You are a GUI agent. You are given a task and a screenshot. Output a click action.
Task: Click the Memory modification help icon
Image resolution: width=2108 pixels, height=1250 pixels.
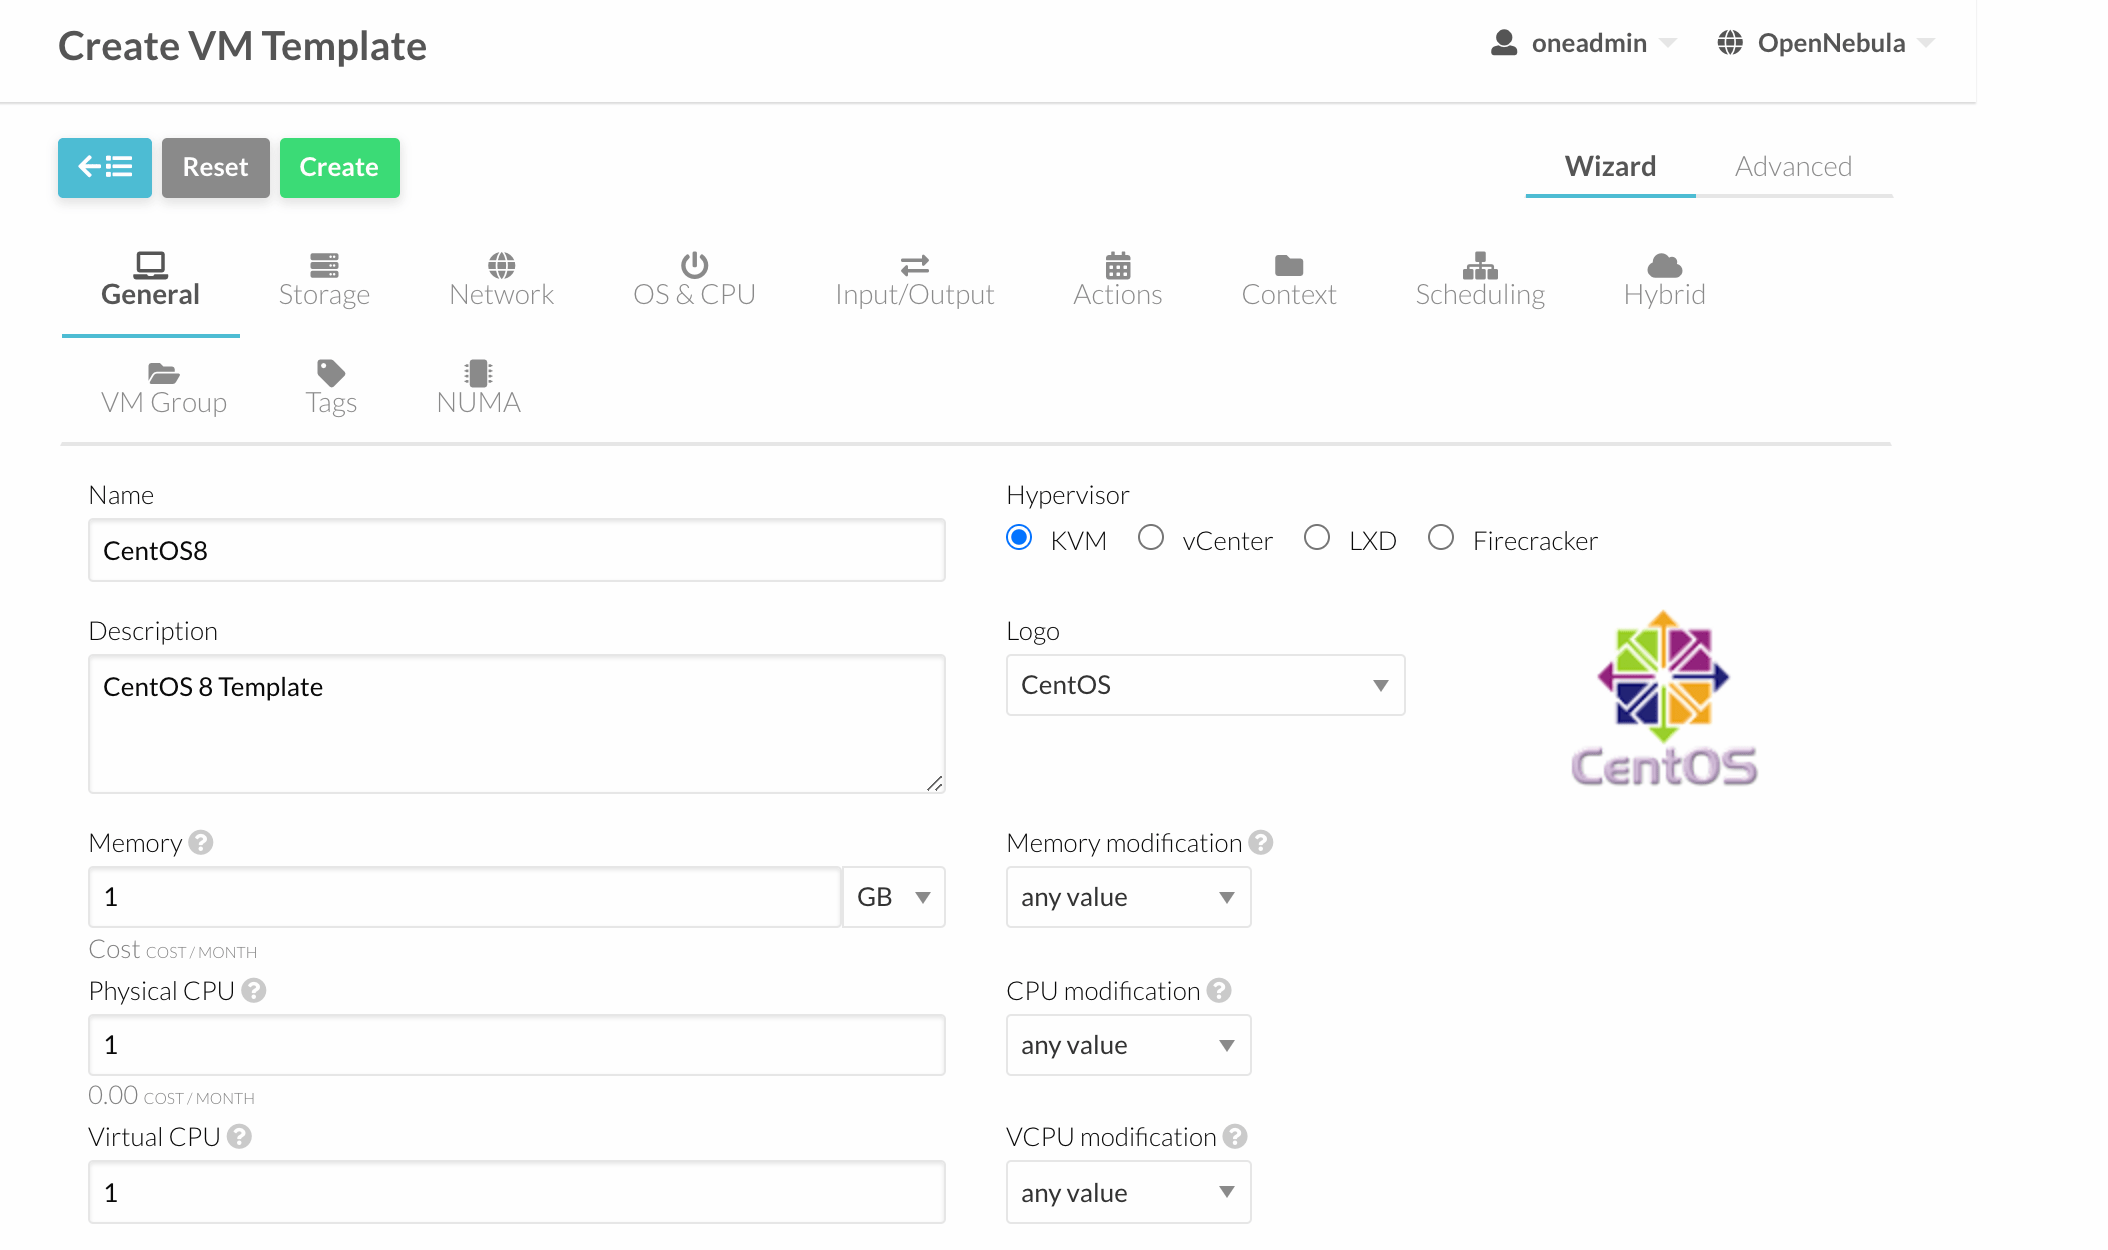point(1261,843)
